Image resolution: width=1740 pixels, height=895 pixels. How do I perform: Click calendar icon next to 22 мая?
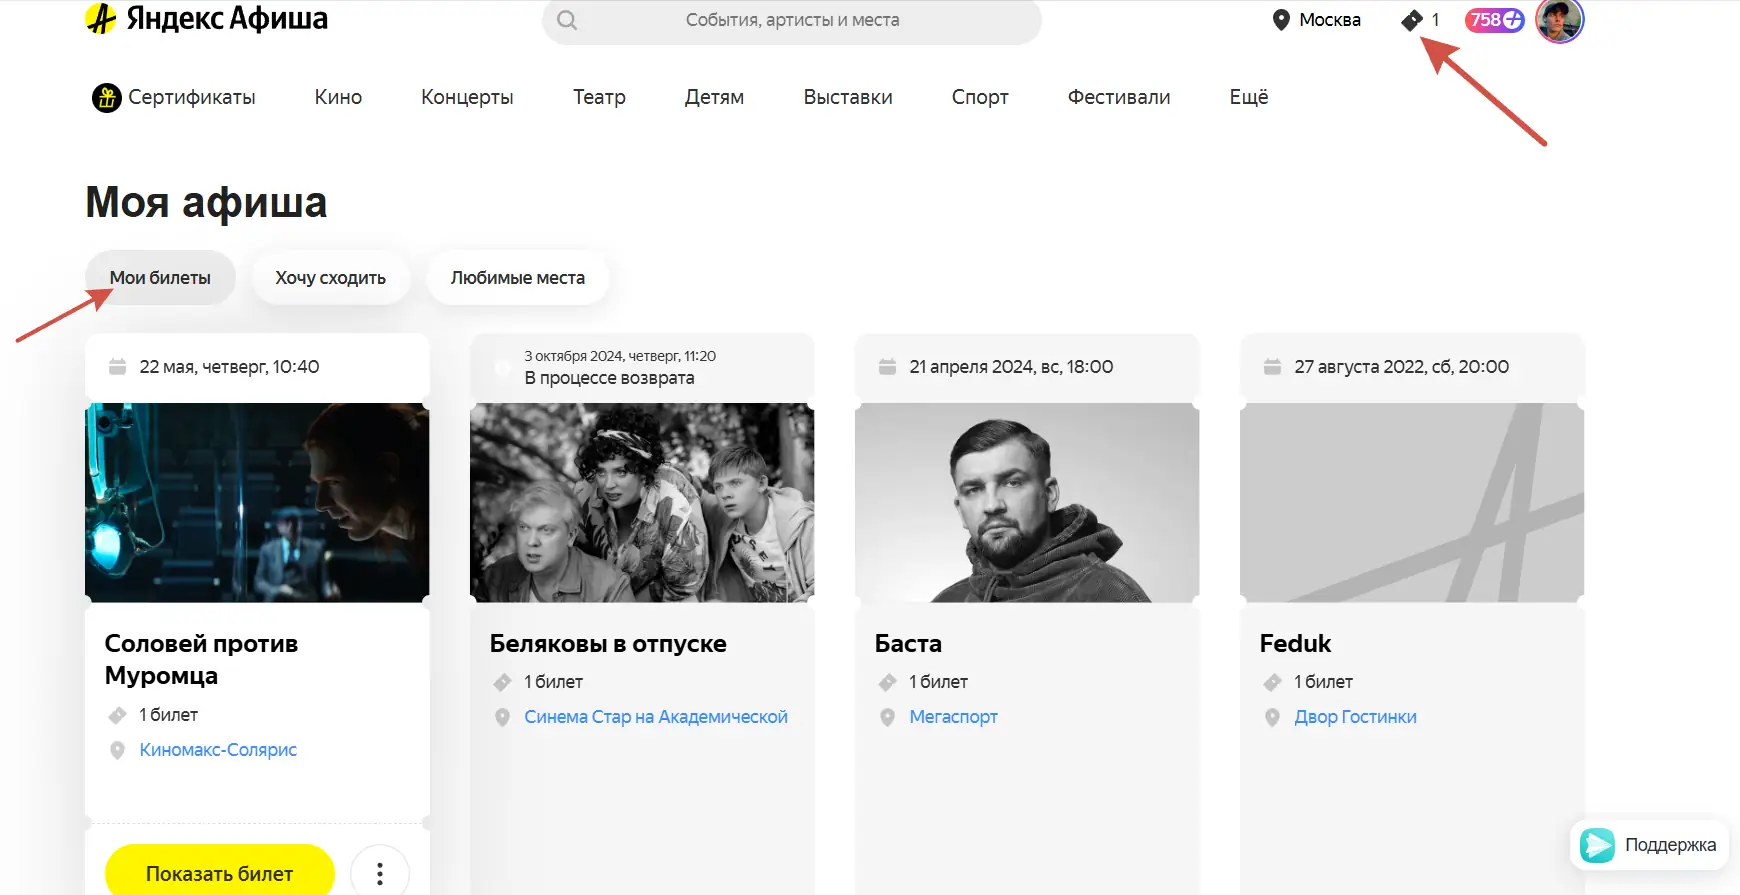117,367
